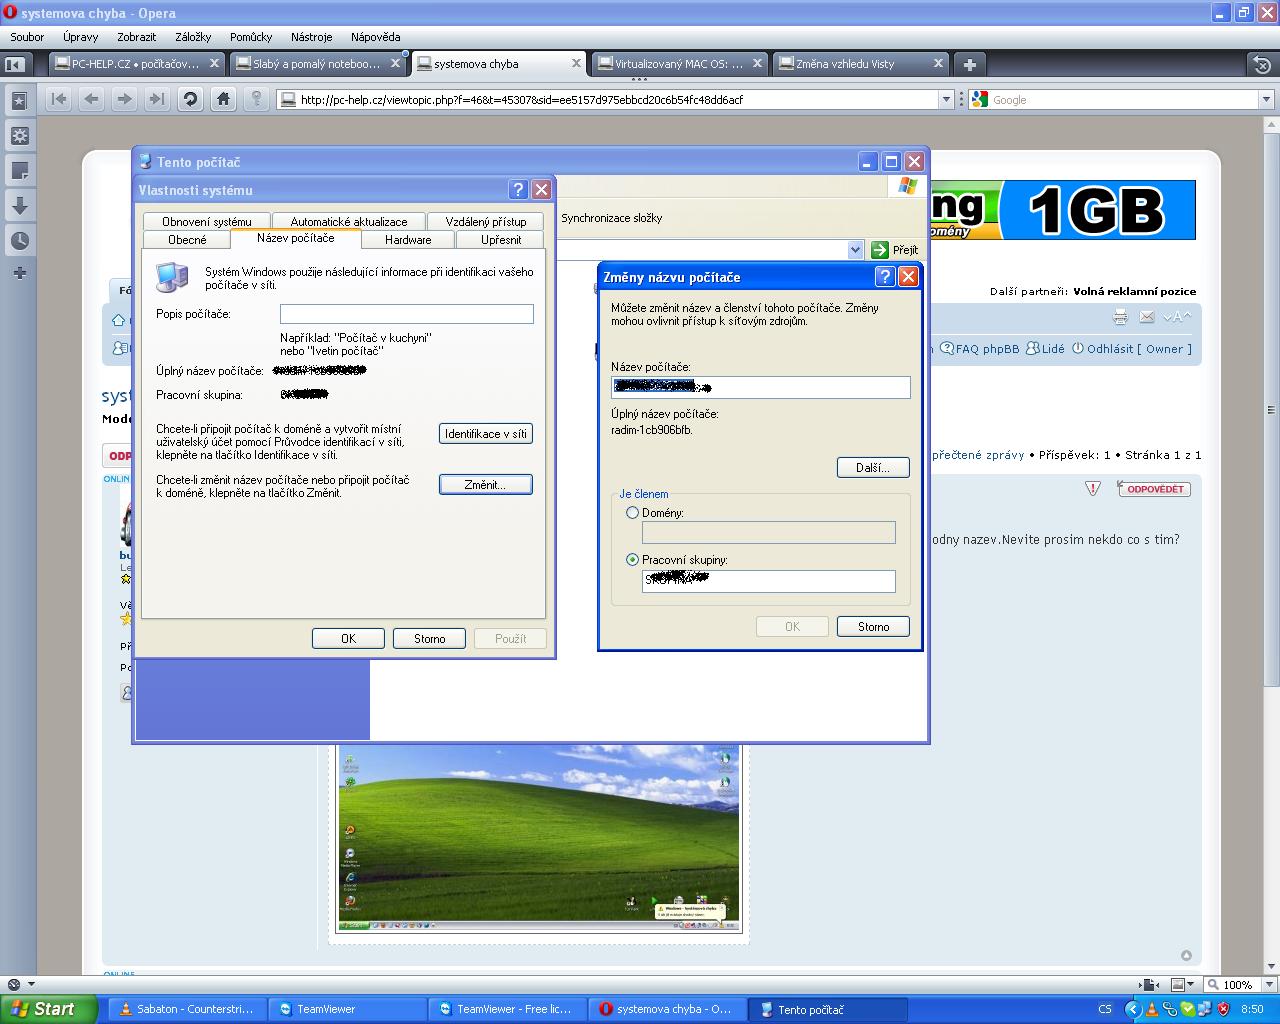This screenshot has width=1280, height=1024.
Task: Open the Soubor menu
Action: tap(27, 37)
